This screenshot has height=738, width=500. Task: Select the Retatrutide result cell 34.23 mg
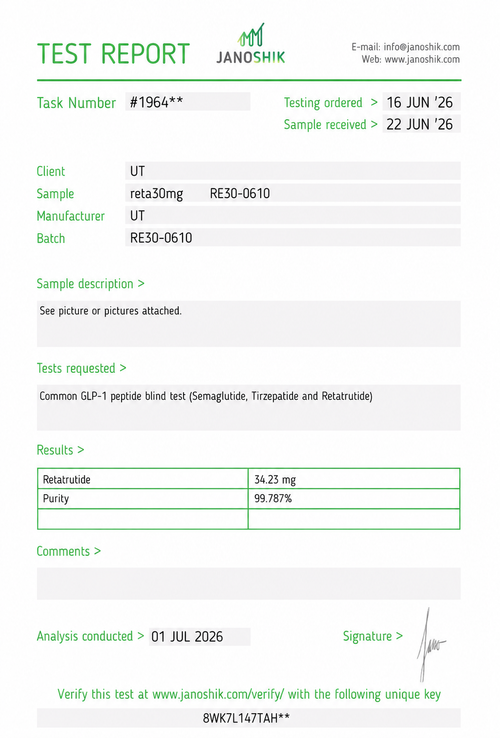tap(354, 479)
